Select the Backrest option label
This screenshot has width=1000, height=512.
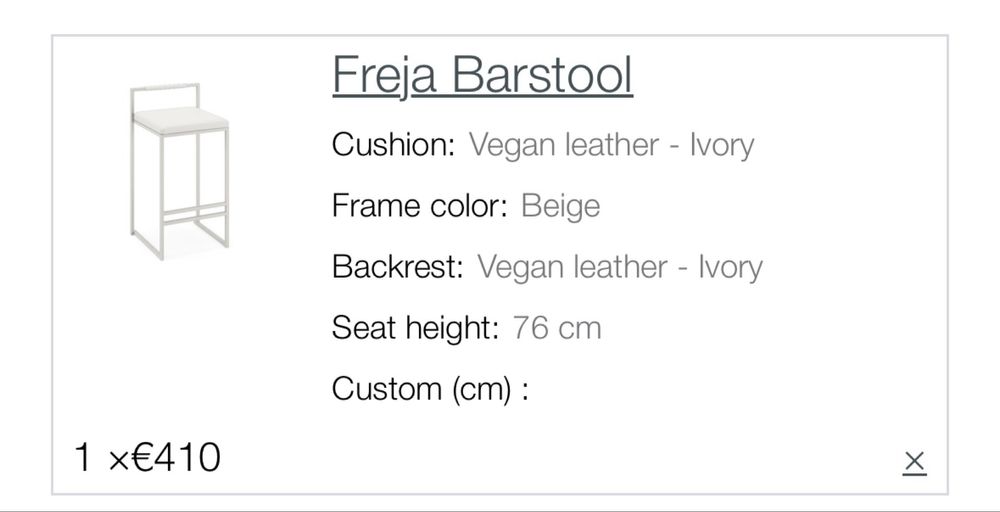pos(398,267)
